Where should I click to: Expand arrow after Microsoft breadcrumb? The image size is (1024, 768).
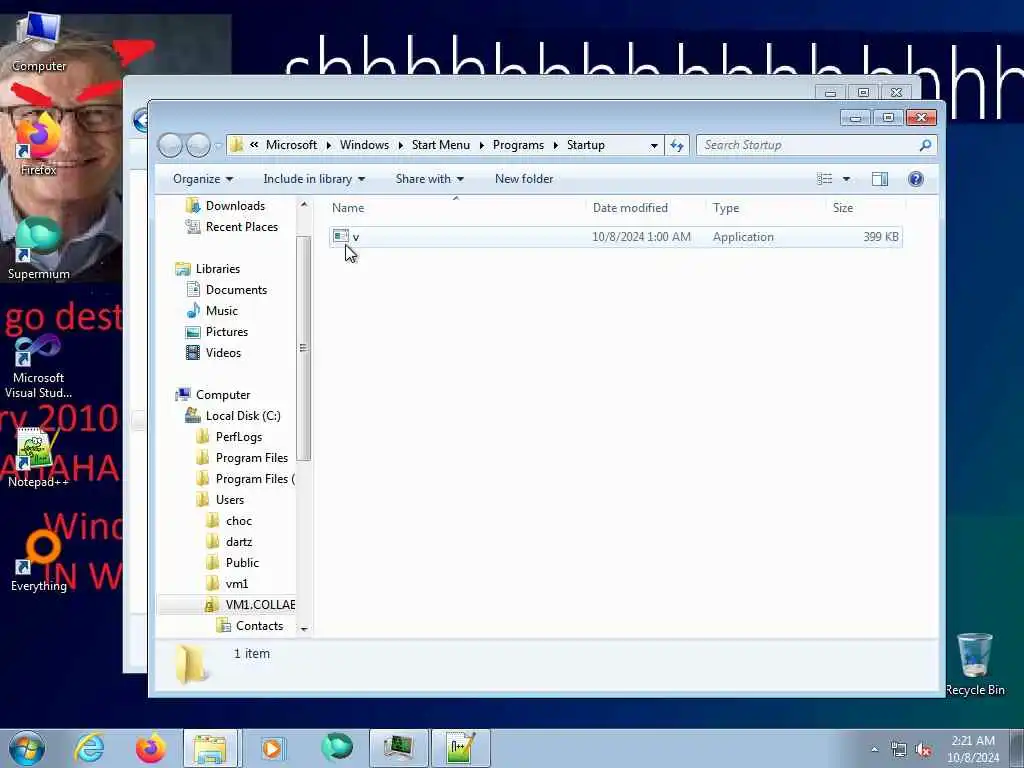[328, 146]
